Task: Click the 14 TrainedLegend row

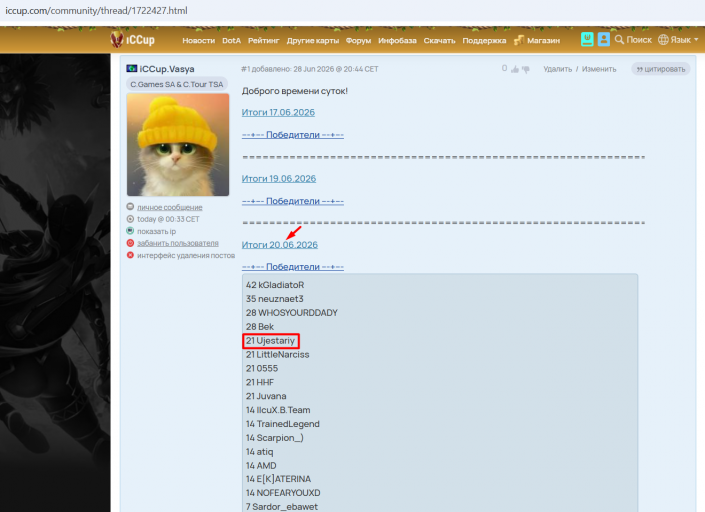Action: [282, 424]
